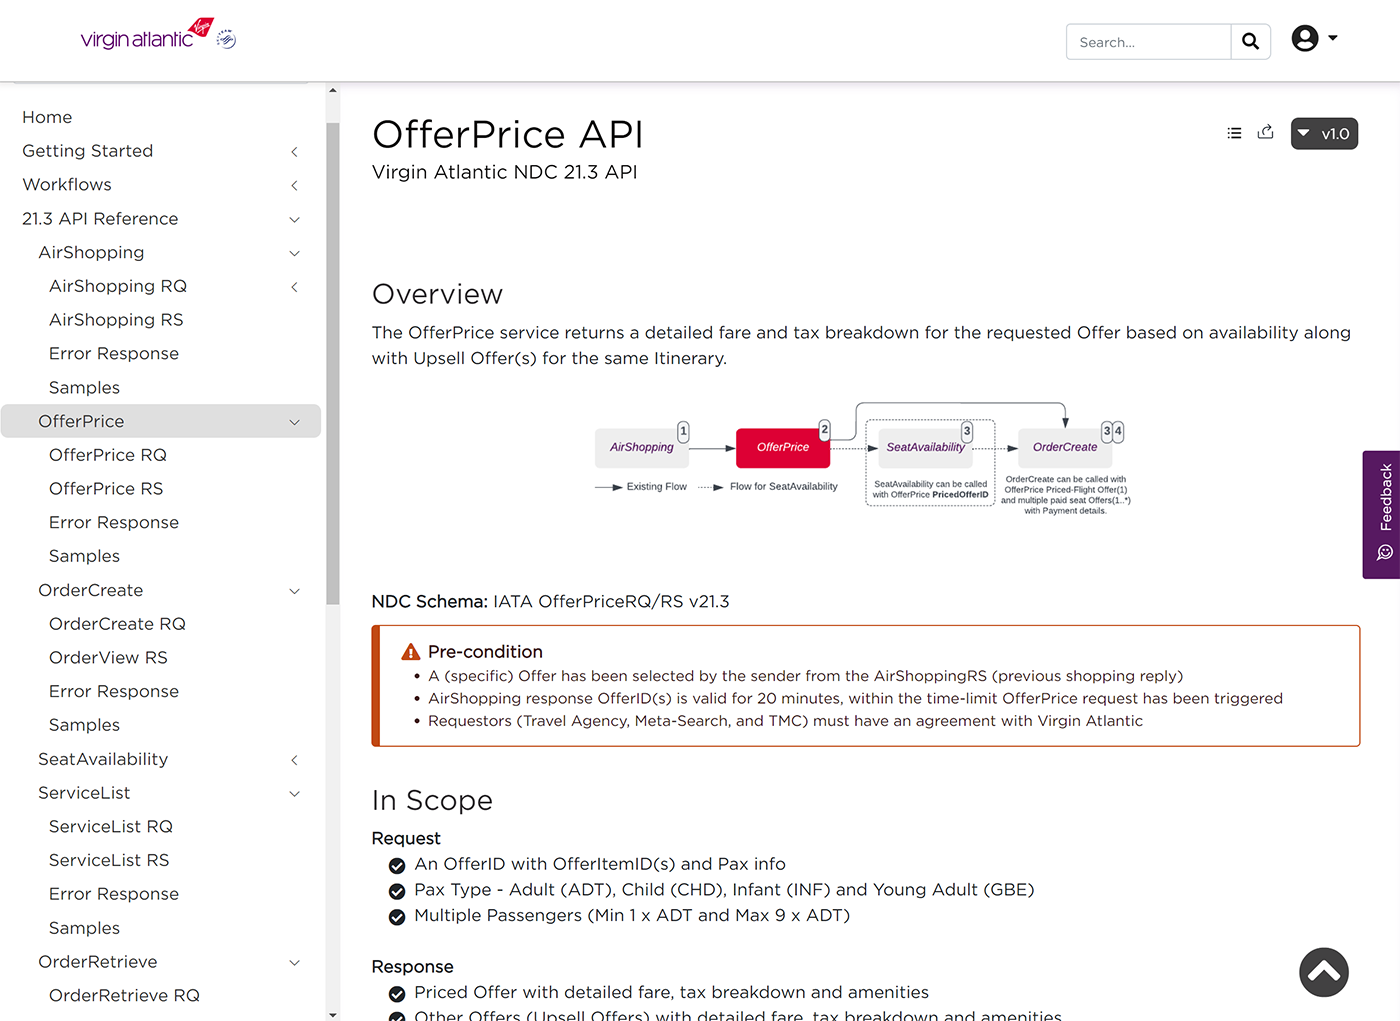
Task: Expand the AirShopping RQ chevron
Action: [x=294, y=287]
